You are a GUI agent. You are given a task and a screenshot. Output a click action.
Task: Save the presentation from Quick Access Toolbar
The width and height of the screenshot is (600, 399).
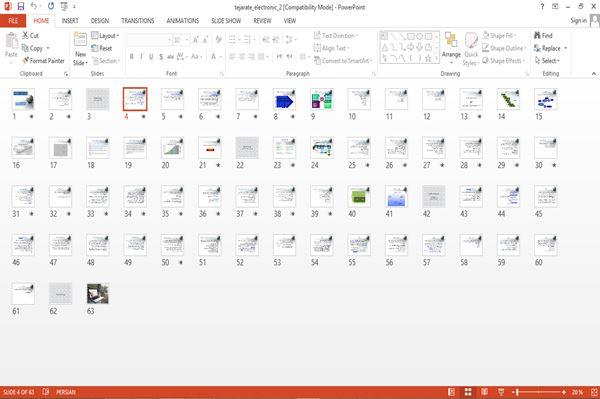coord(21,6)
